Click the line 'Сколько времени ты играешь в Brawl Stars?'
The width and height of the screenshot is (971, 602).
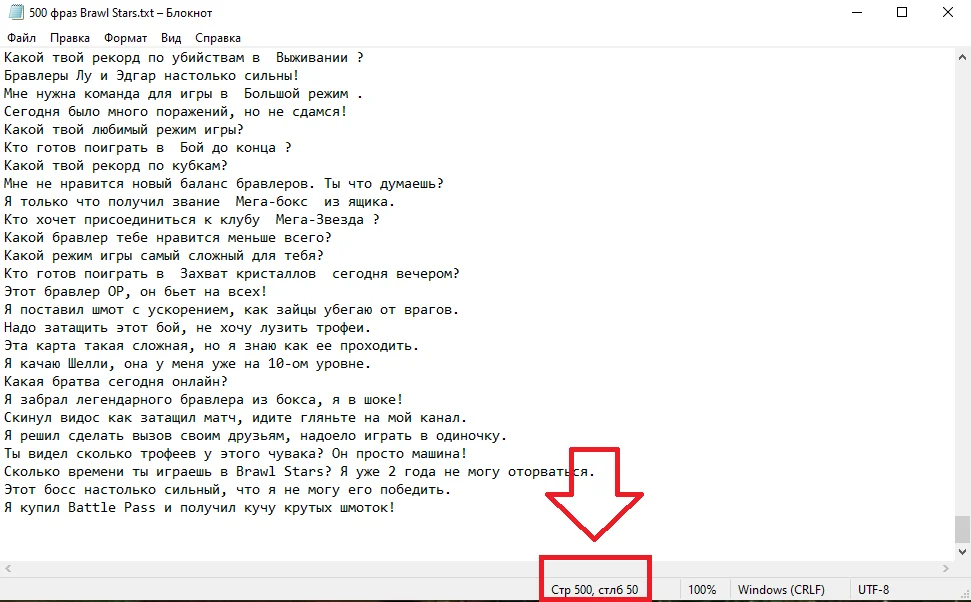tap(300, 471)
